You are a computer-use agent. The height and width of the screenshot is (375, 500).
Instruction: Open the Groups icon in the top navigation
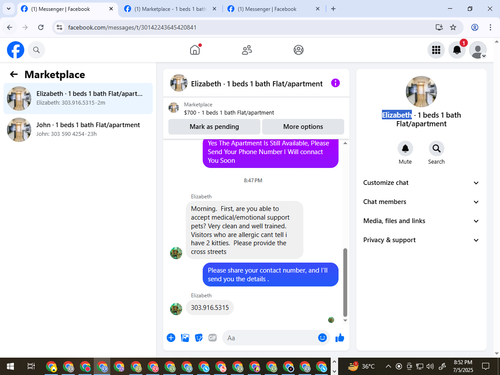pyautogui.click(x=298, y=50)
